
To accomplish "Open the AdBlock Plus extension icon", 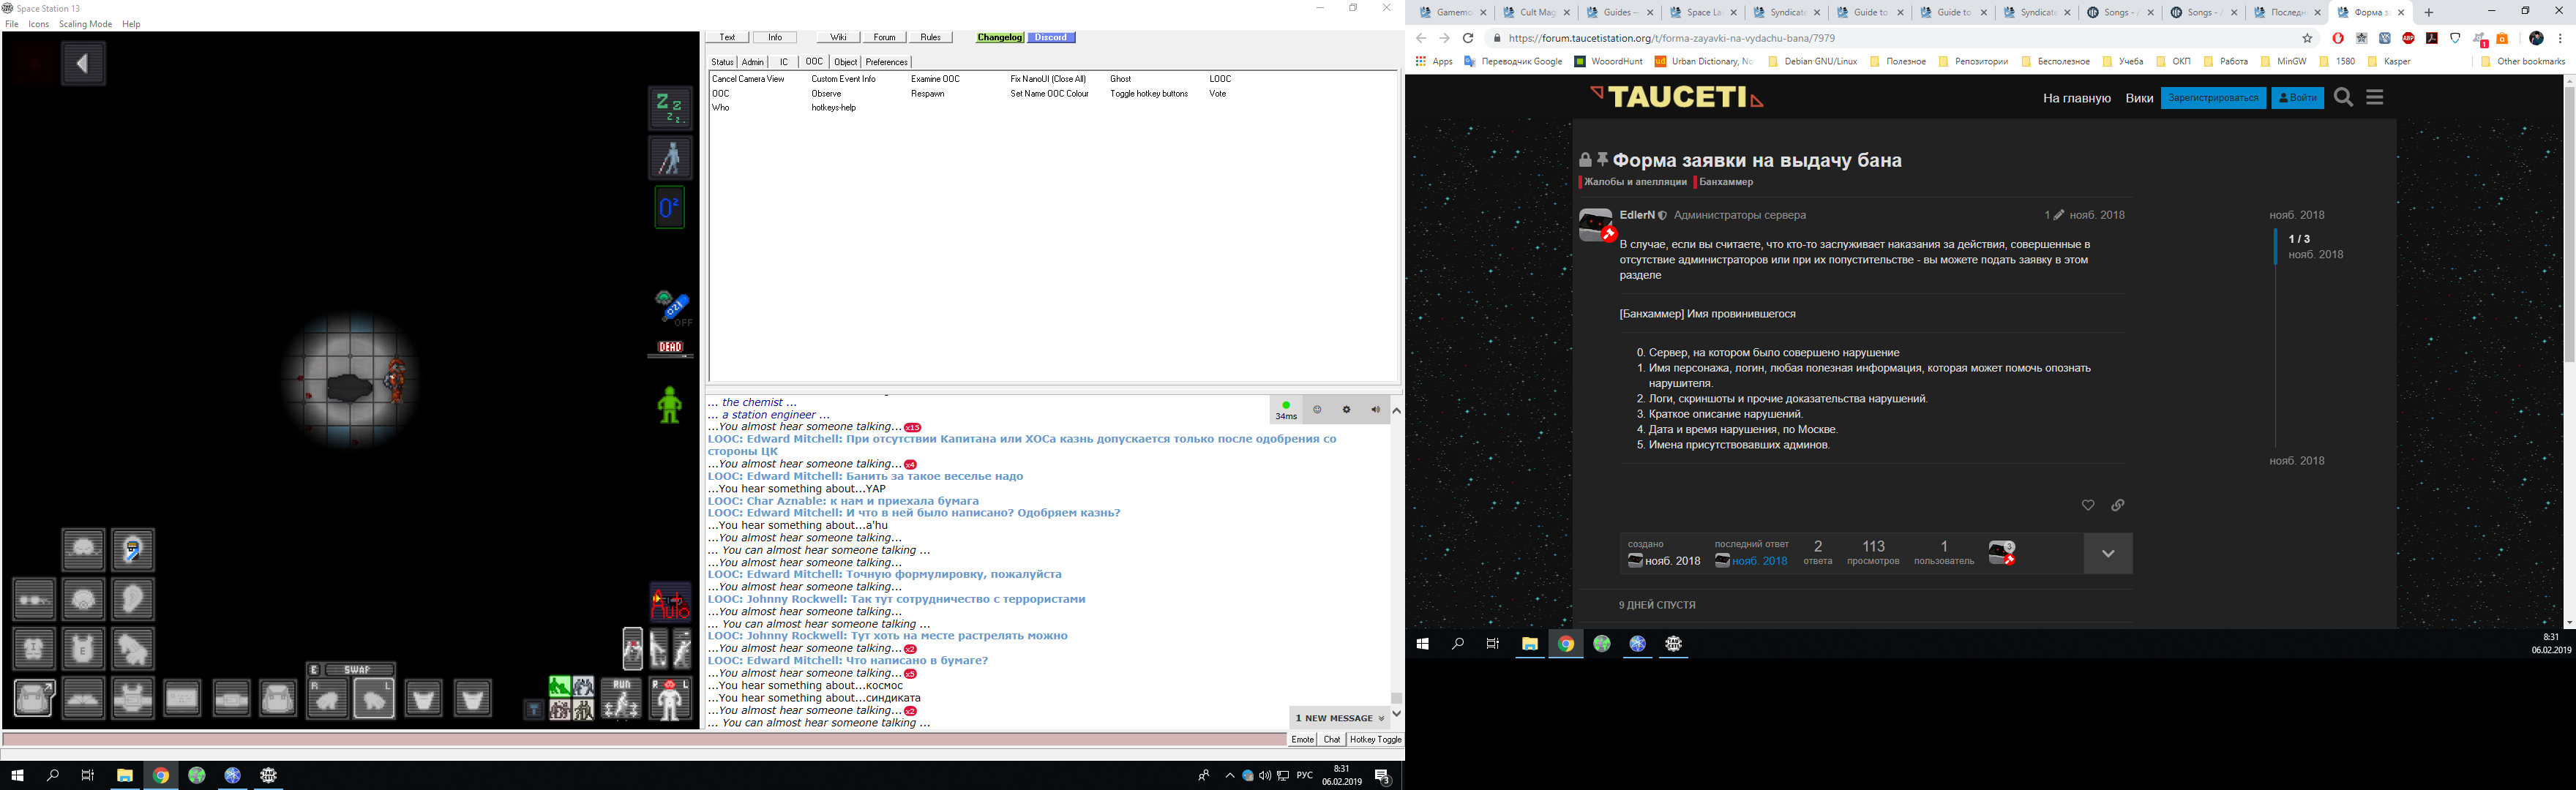I will 2408,38.
